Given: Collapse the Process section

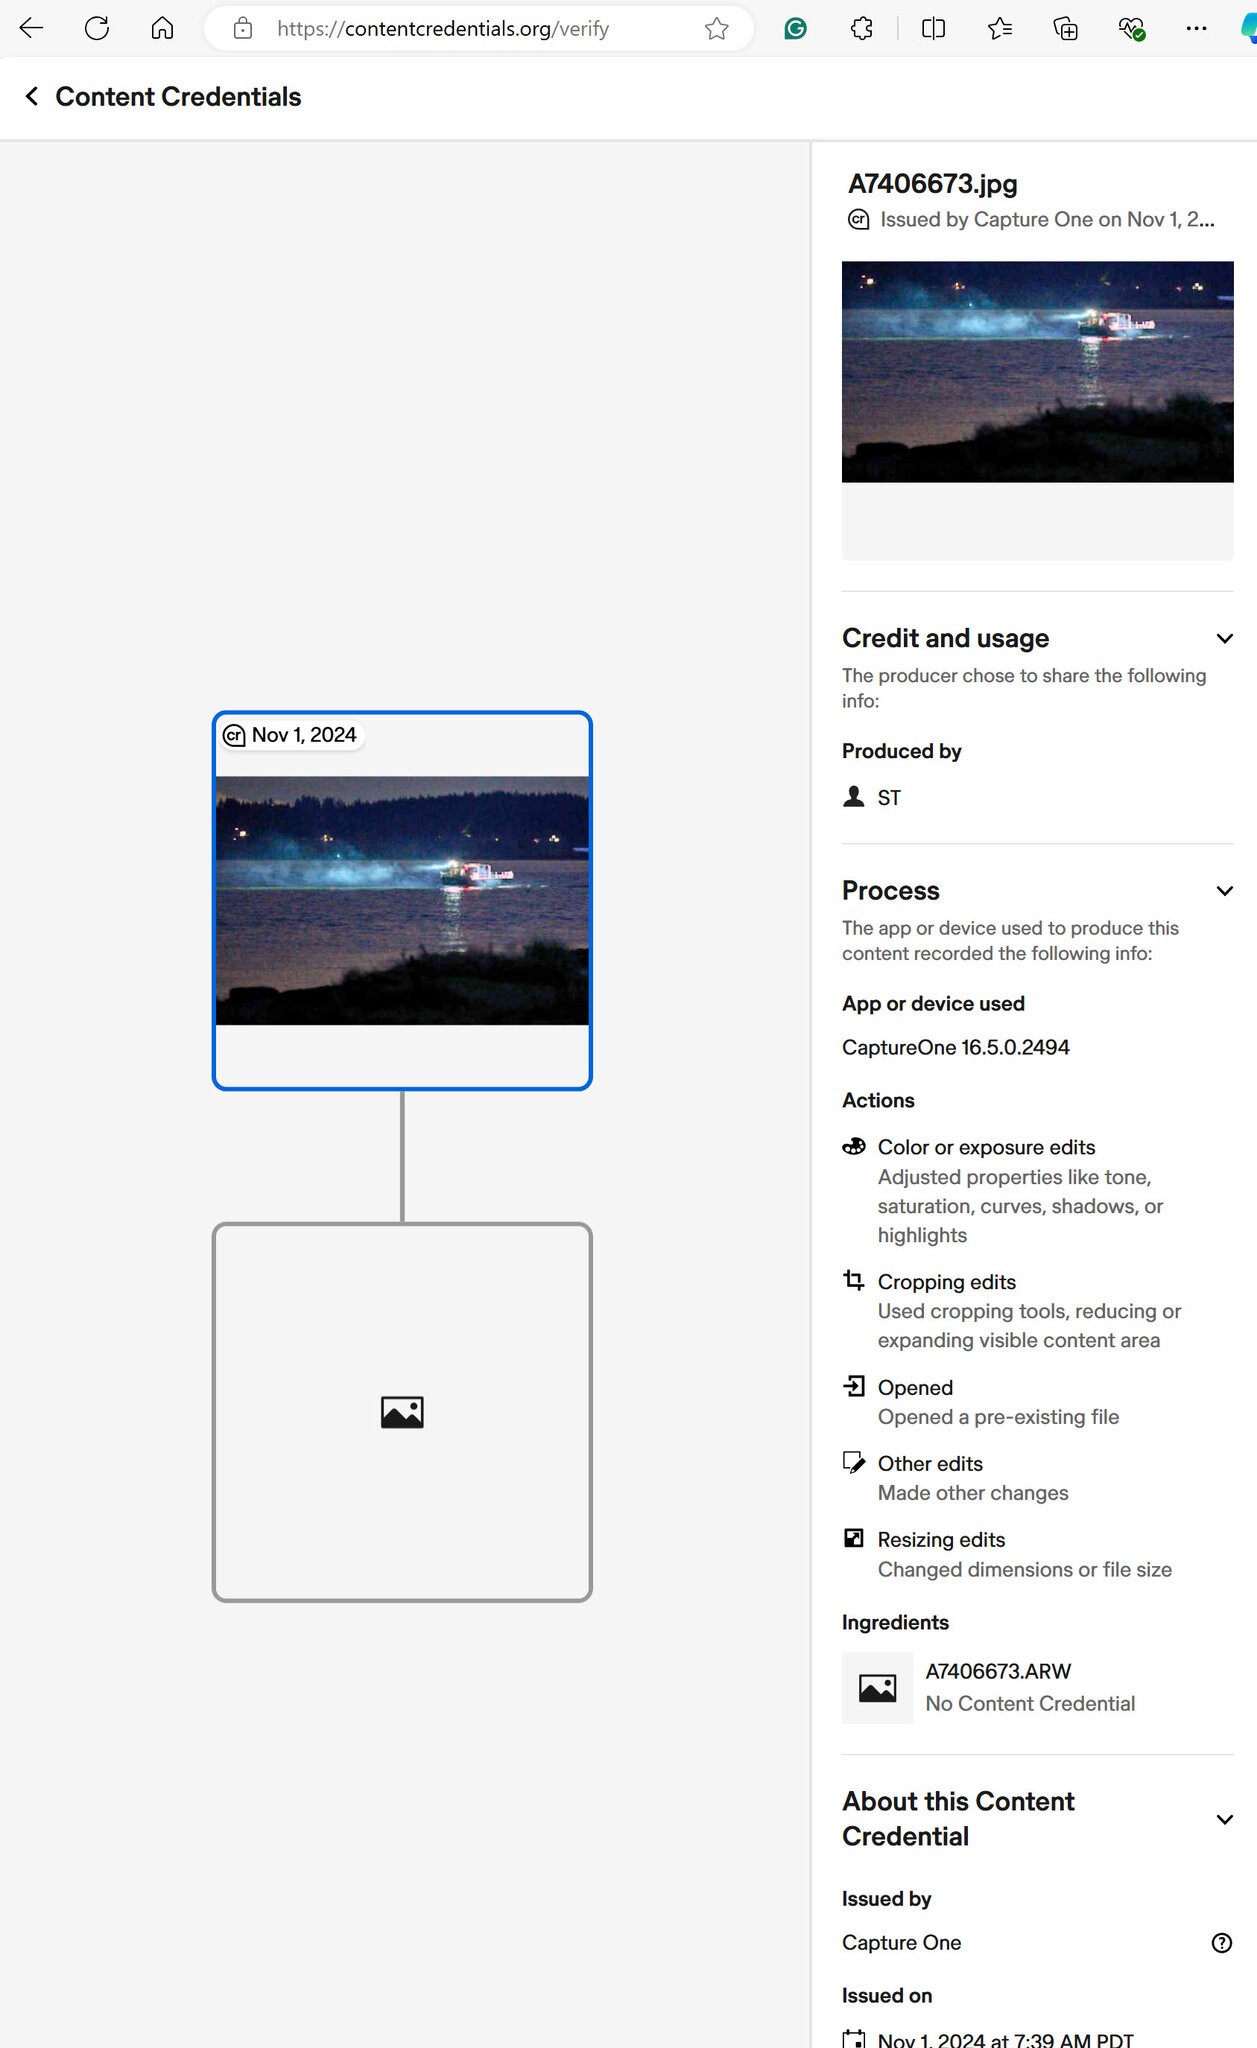Looking at the screenshot, I should point(1224,891).
